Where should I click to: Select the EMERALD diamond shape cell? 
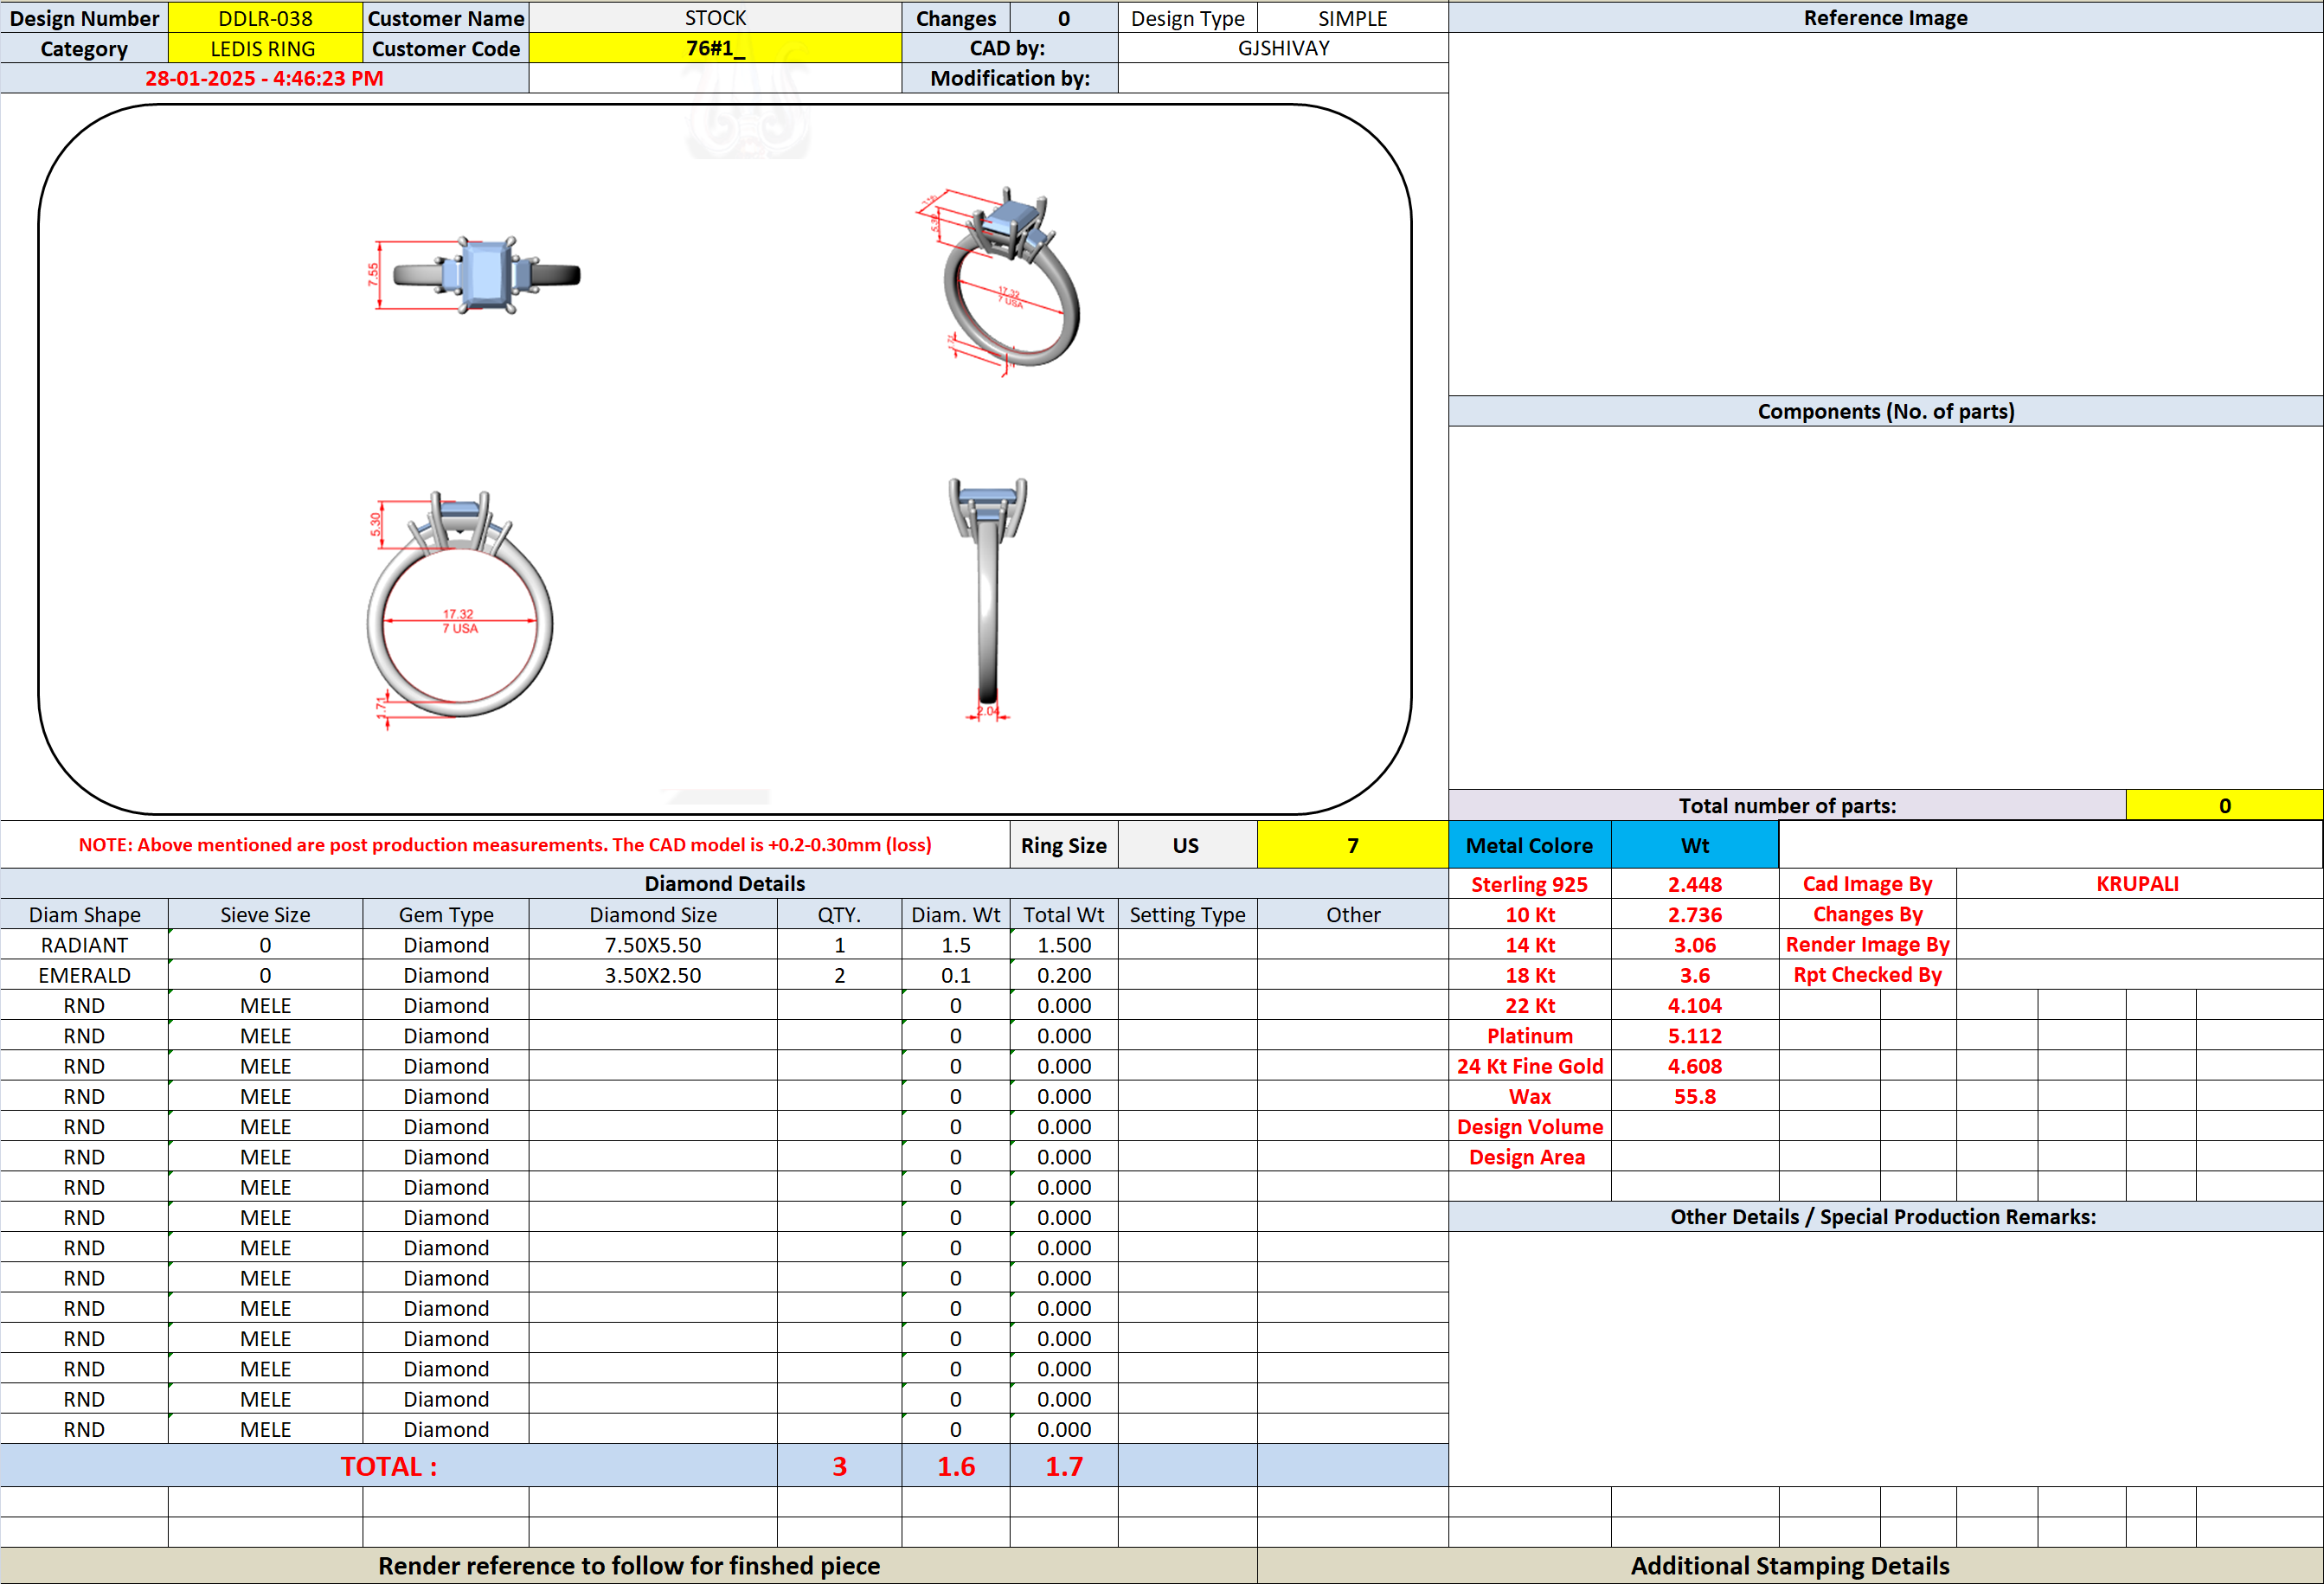pyautogui.click(x=84, y=975)
